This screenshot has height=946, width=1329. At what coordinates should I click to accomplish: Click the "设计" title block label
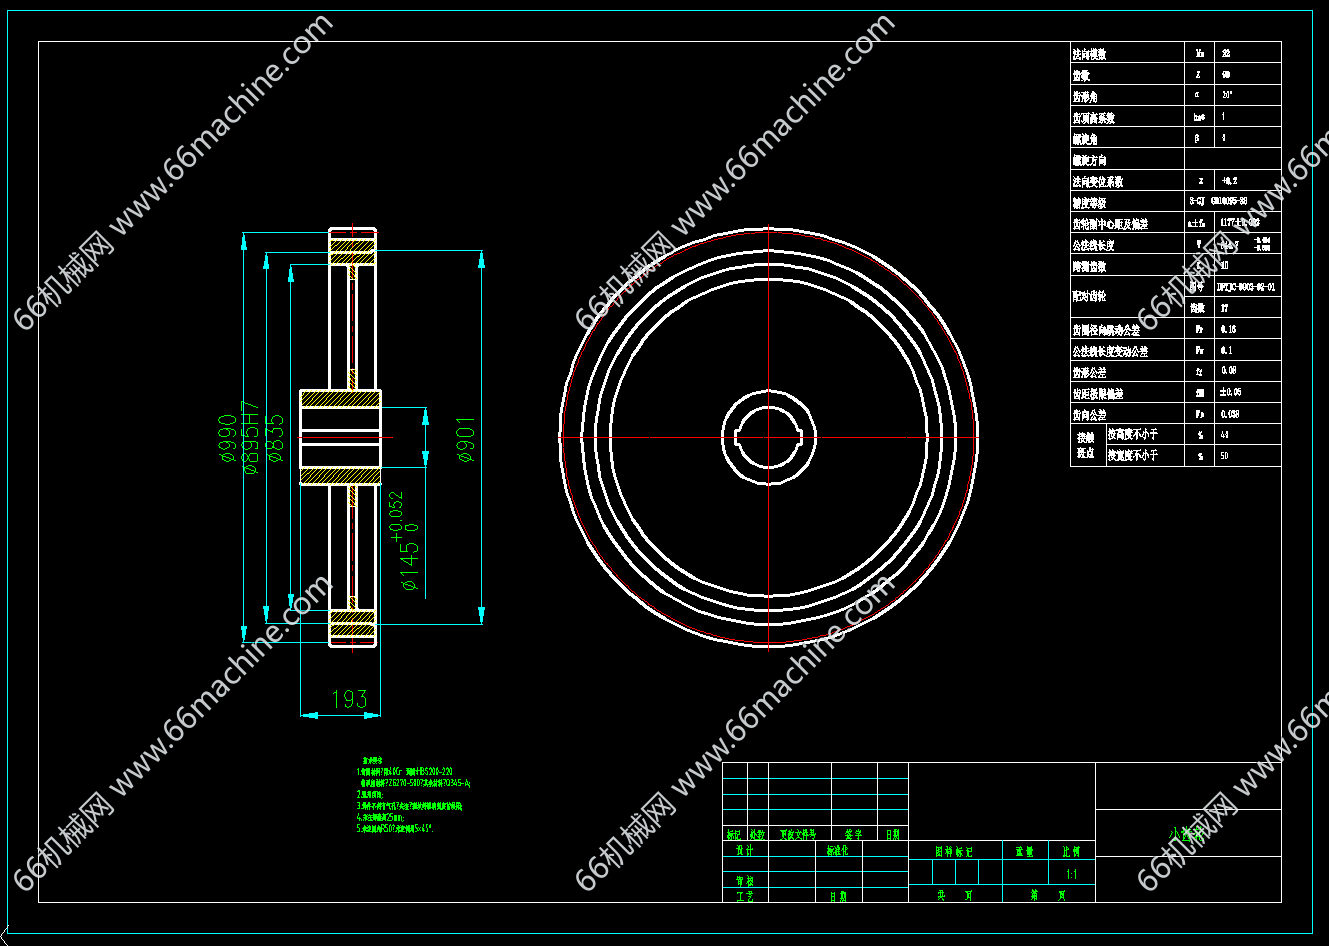pyautogui.click(x=744, y=850)
